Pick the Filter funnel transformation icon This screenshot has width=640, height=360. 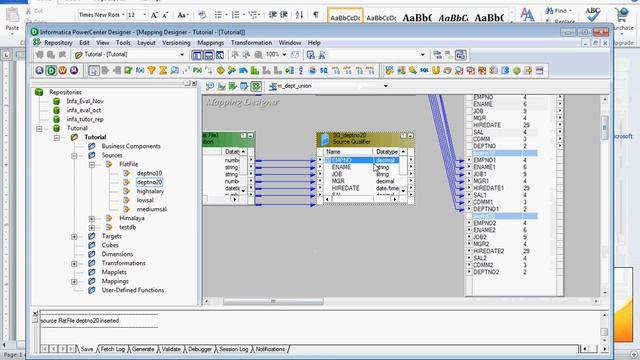151,71
